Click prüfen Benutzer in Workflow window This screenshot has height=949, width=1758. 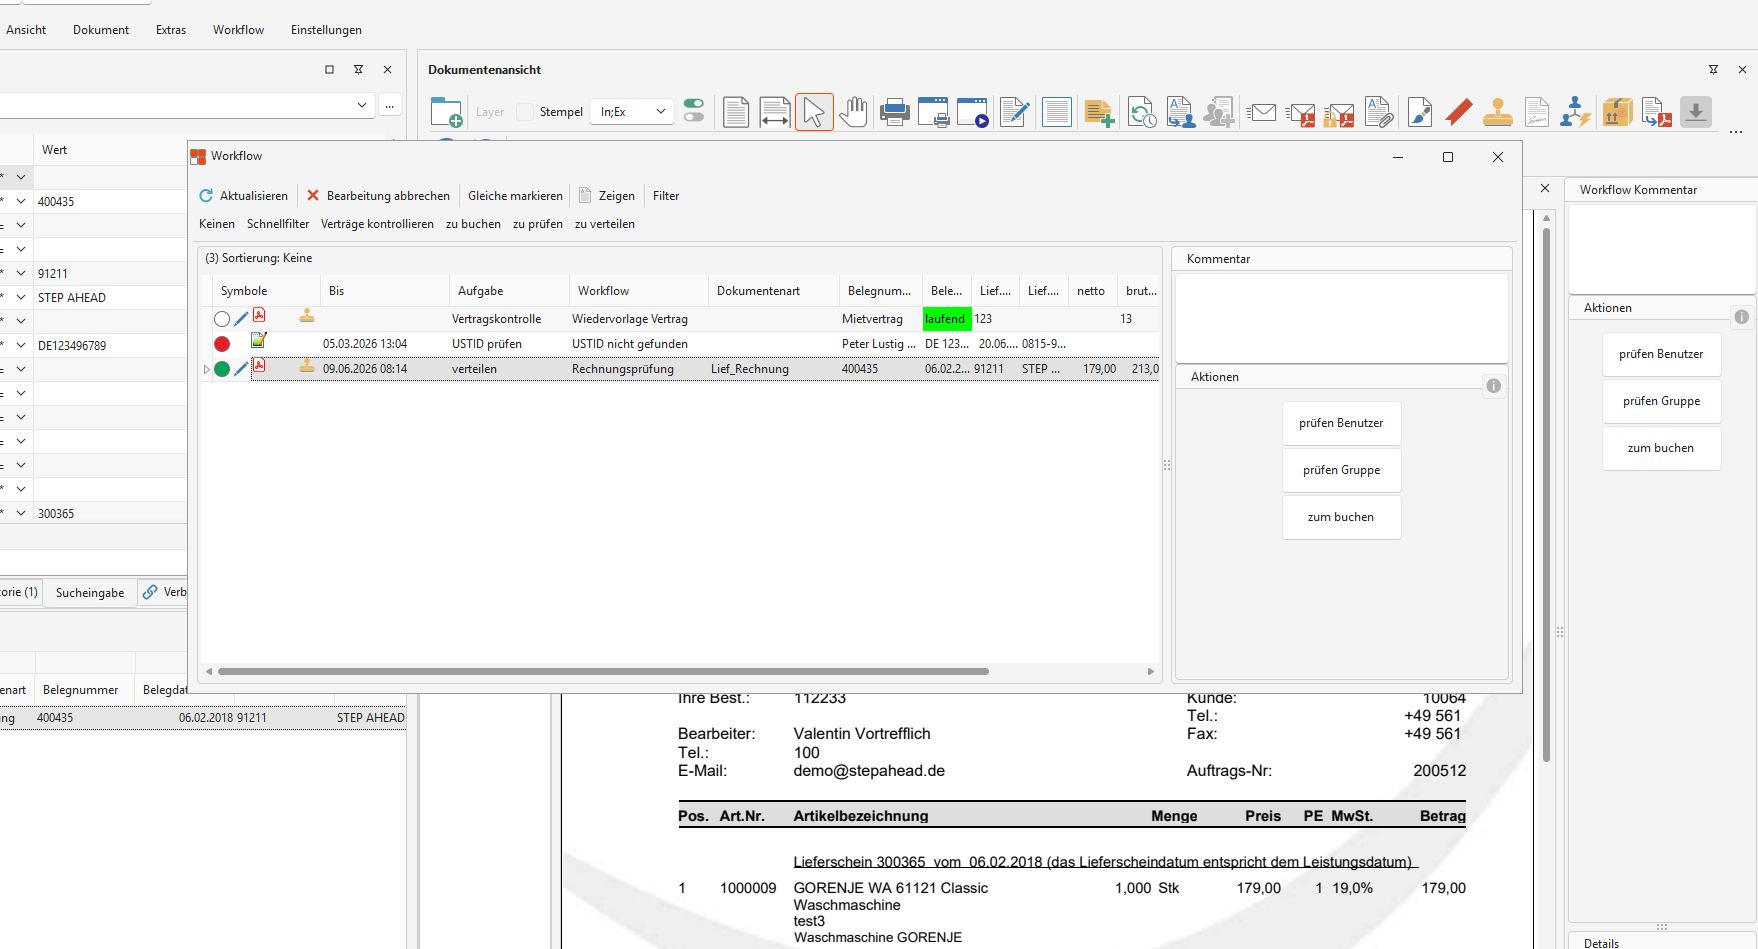pyautogui.click(x=1341, y=423)
